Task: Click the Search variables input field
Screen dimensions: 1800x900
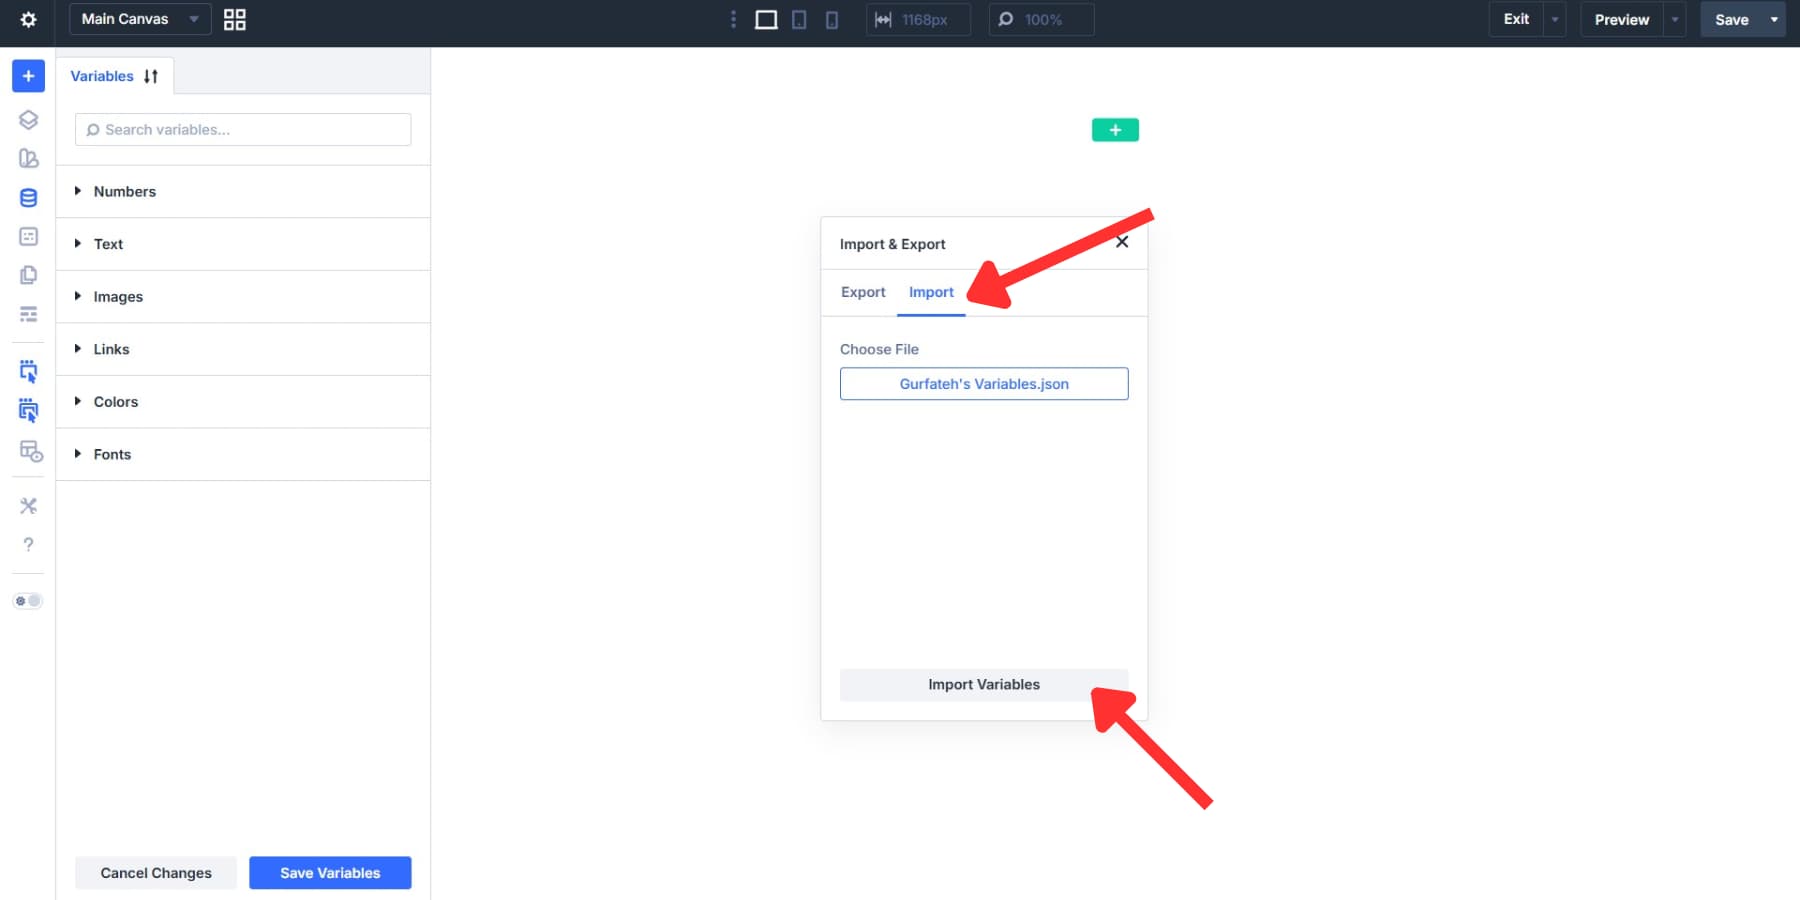Action: [x=242, y=129]
